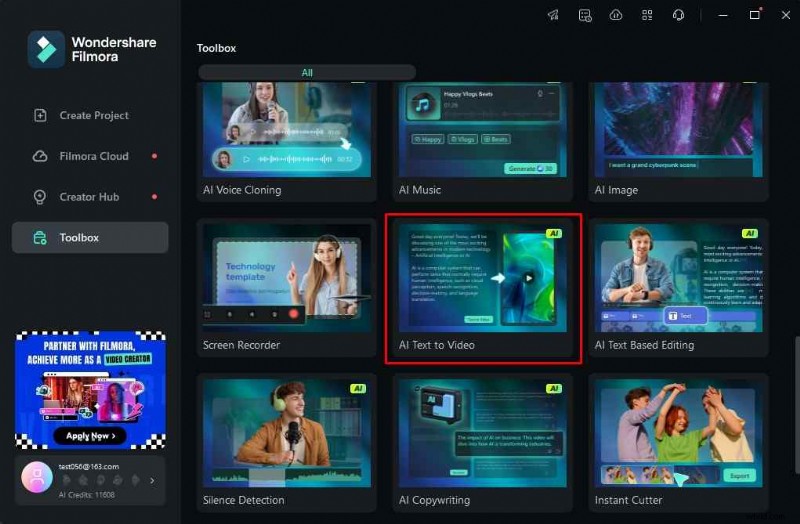Go to Creator Hub section
Screen dimensions: 800x524
(90, 197)
